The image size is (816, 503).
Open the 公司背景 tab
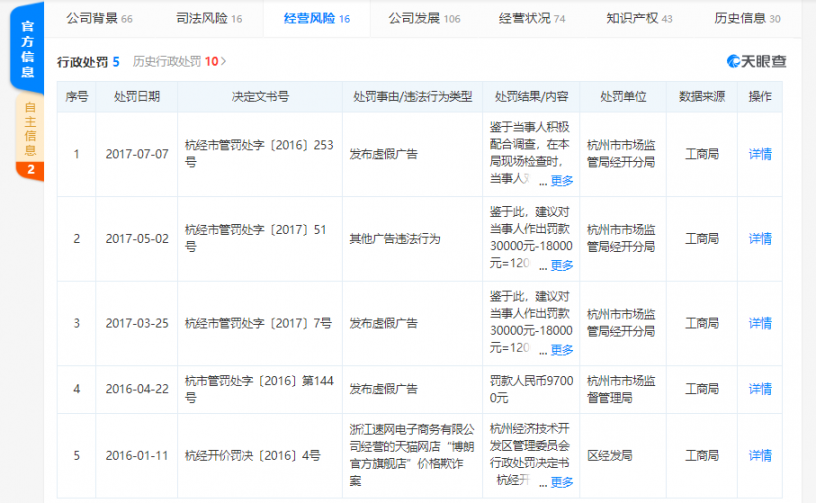(x=98, y=19)
